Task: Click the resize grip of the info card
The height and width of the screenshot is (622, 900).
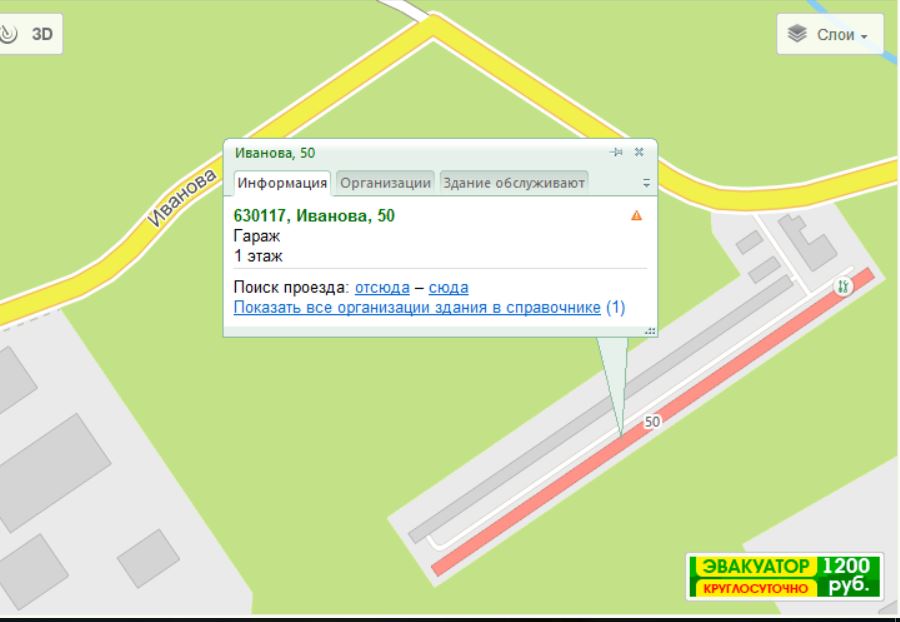Action: pyautogui.click(x=651, y=330)
